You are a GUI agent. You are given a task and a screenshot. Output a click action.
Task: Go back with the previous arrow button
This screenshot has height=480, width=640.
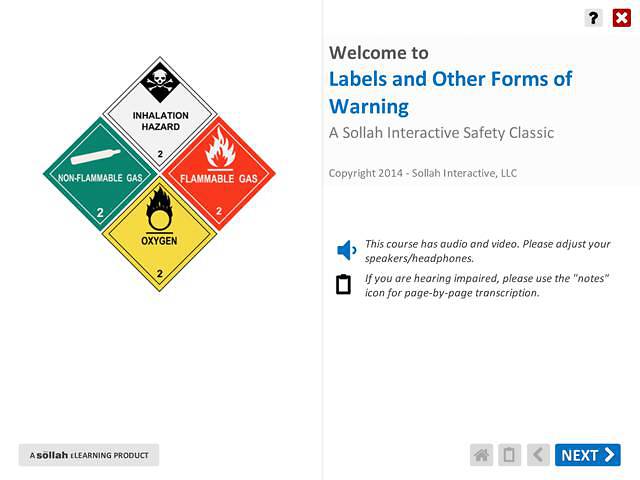tap(538, 455)
